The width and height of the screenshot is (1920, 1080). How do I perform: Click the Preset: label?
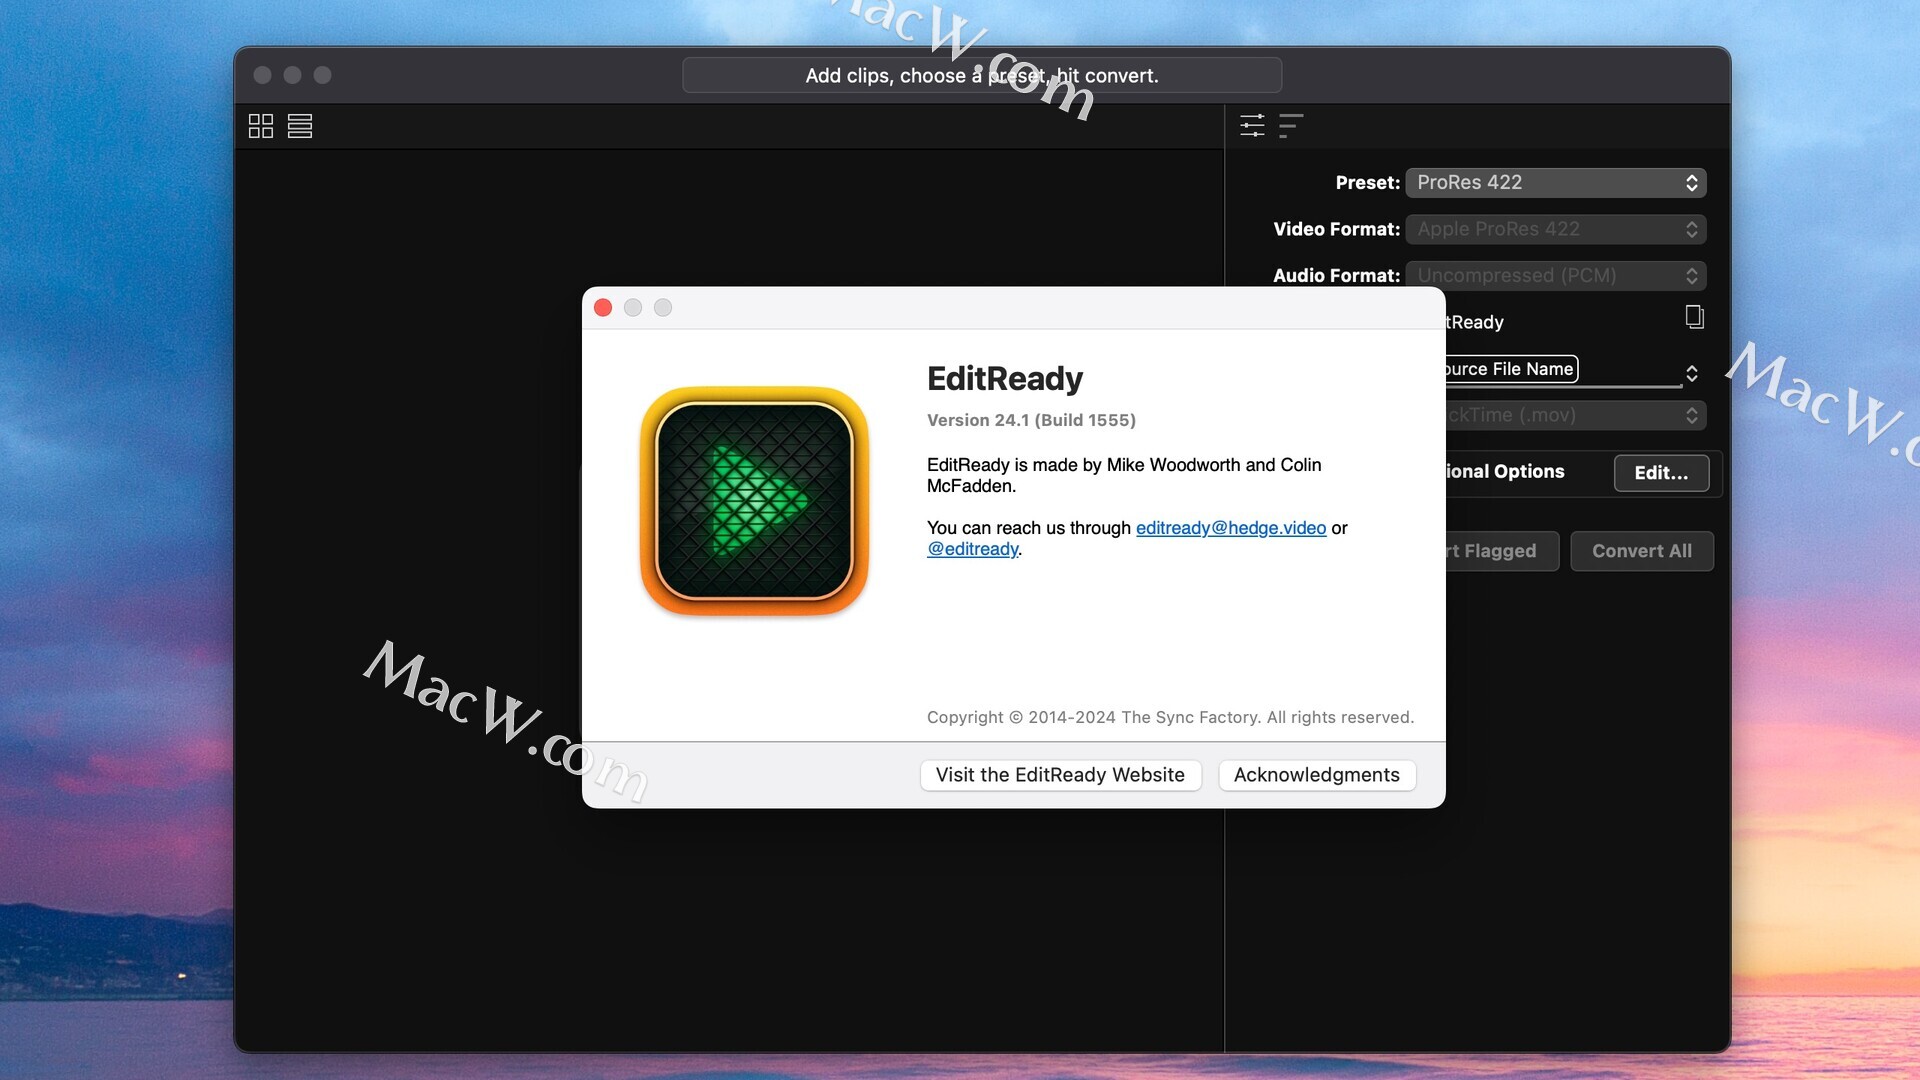tap(1367, 183)
